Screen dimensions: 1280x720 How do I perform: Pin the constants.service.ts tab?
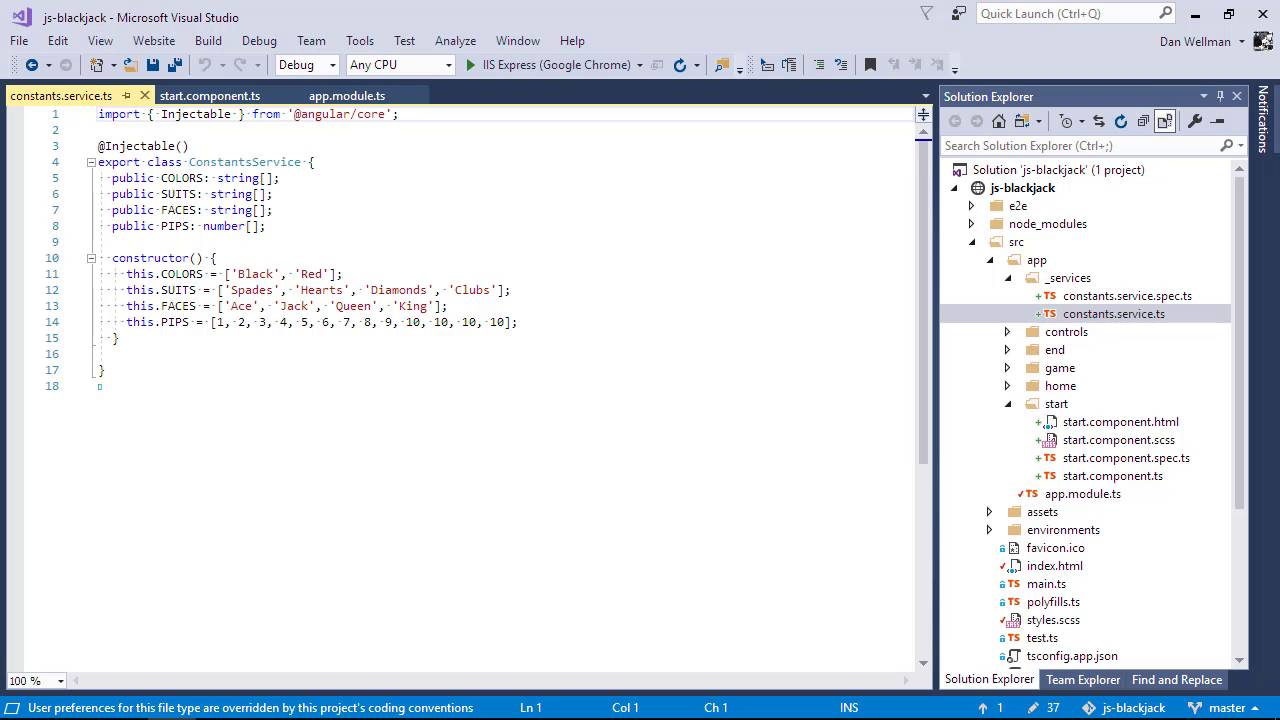coord(127,95)
